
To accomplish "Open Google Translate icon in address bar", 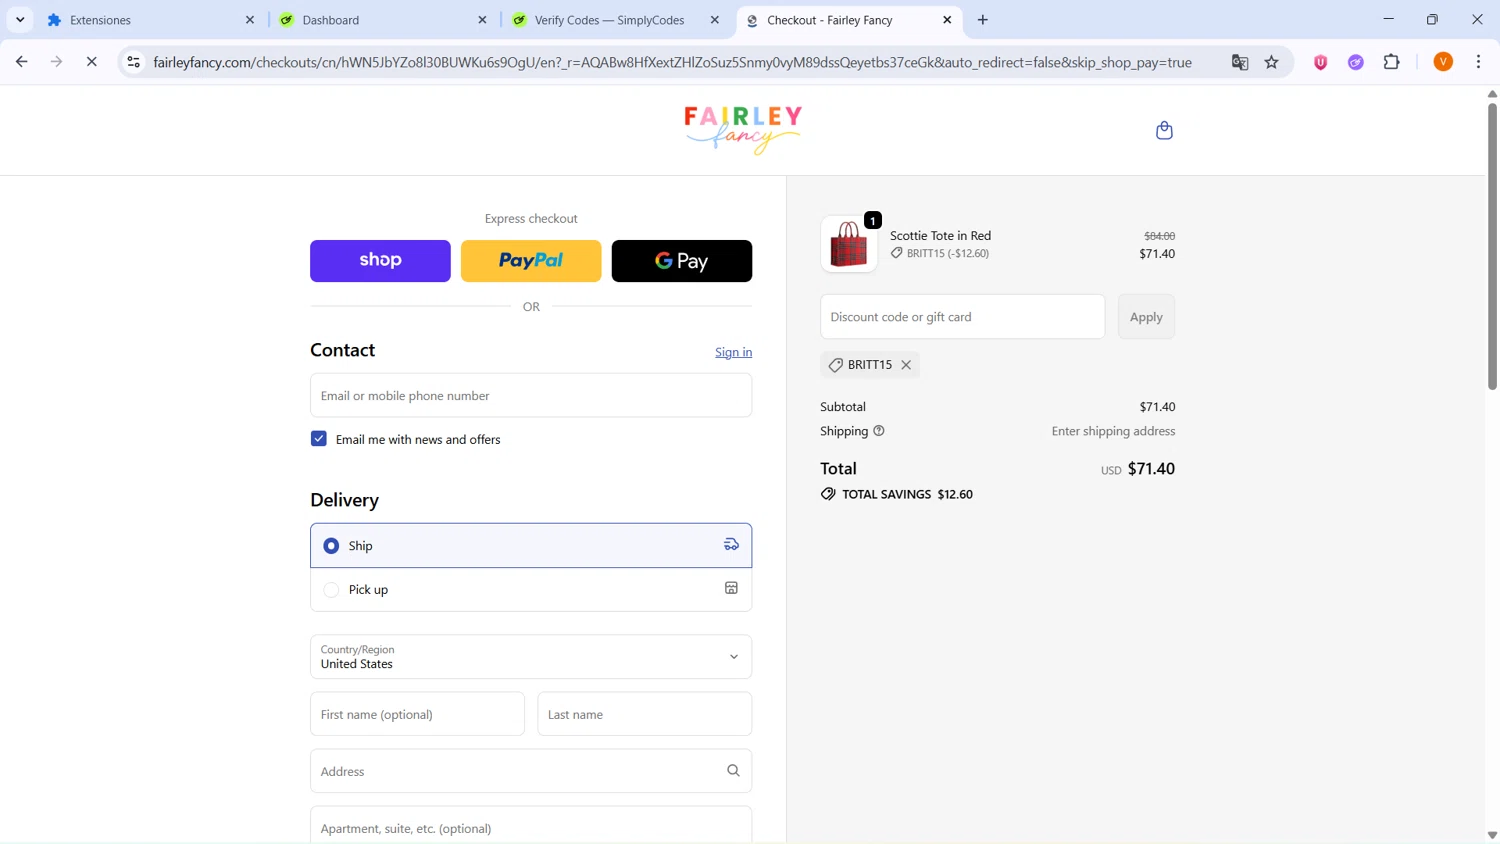I will pyautogui.click(x=1240, y=62).
